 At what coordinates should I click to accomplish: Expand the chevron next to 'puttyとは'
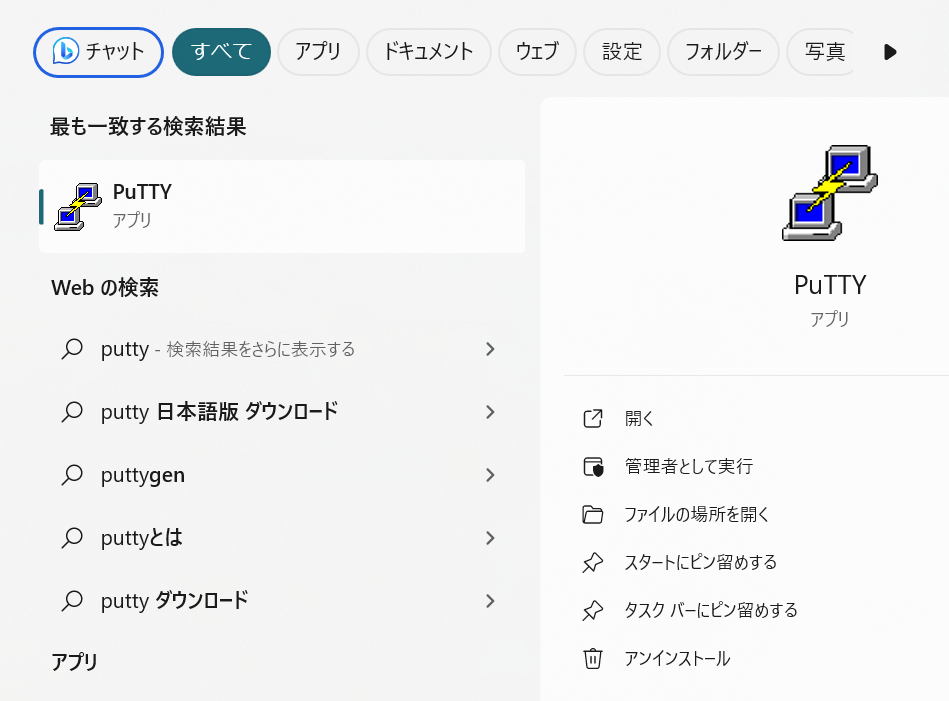[x=490, y=538]
